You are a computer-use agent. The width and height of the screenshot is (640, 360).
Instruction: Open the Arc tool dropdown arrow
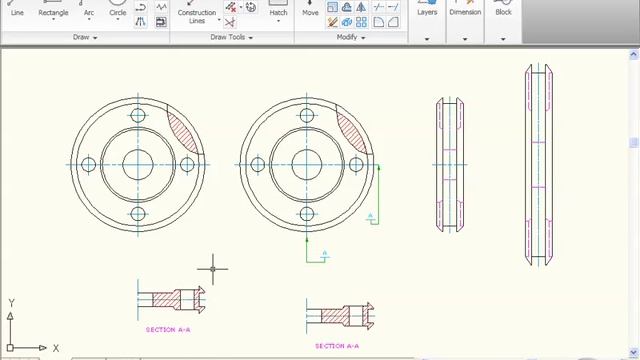click(89, 20)
